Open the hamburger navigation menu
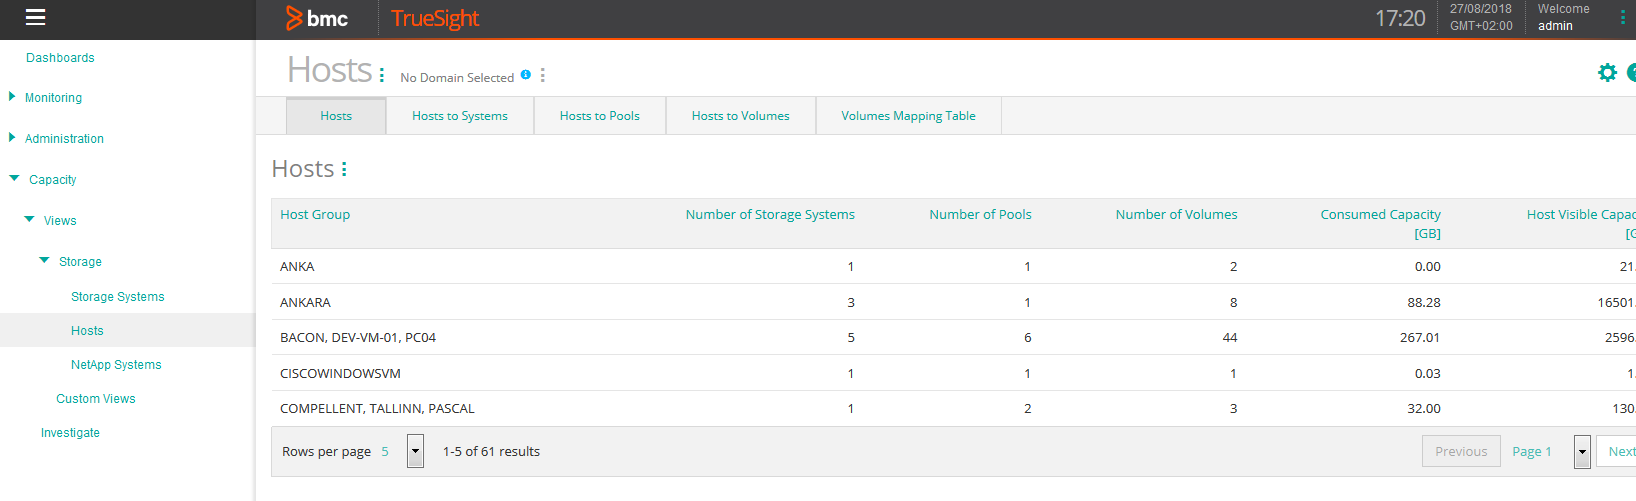Viewport: 1636px width, 501px height. 35,17
